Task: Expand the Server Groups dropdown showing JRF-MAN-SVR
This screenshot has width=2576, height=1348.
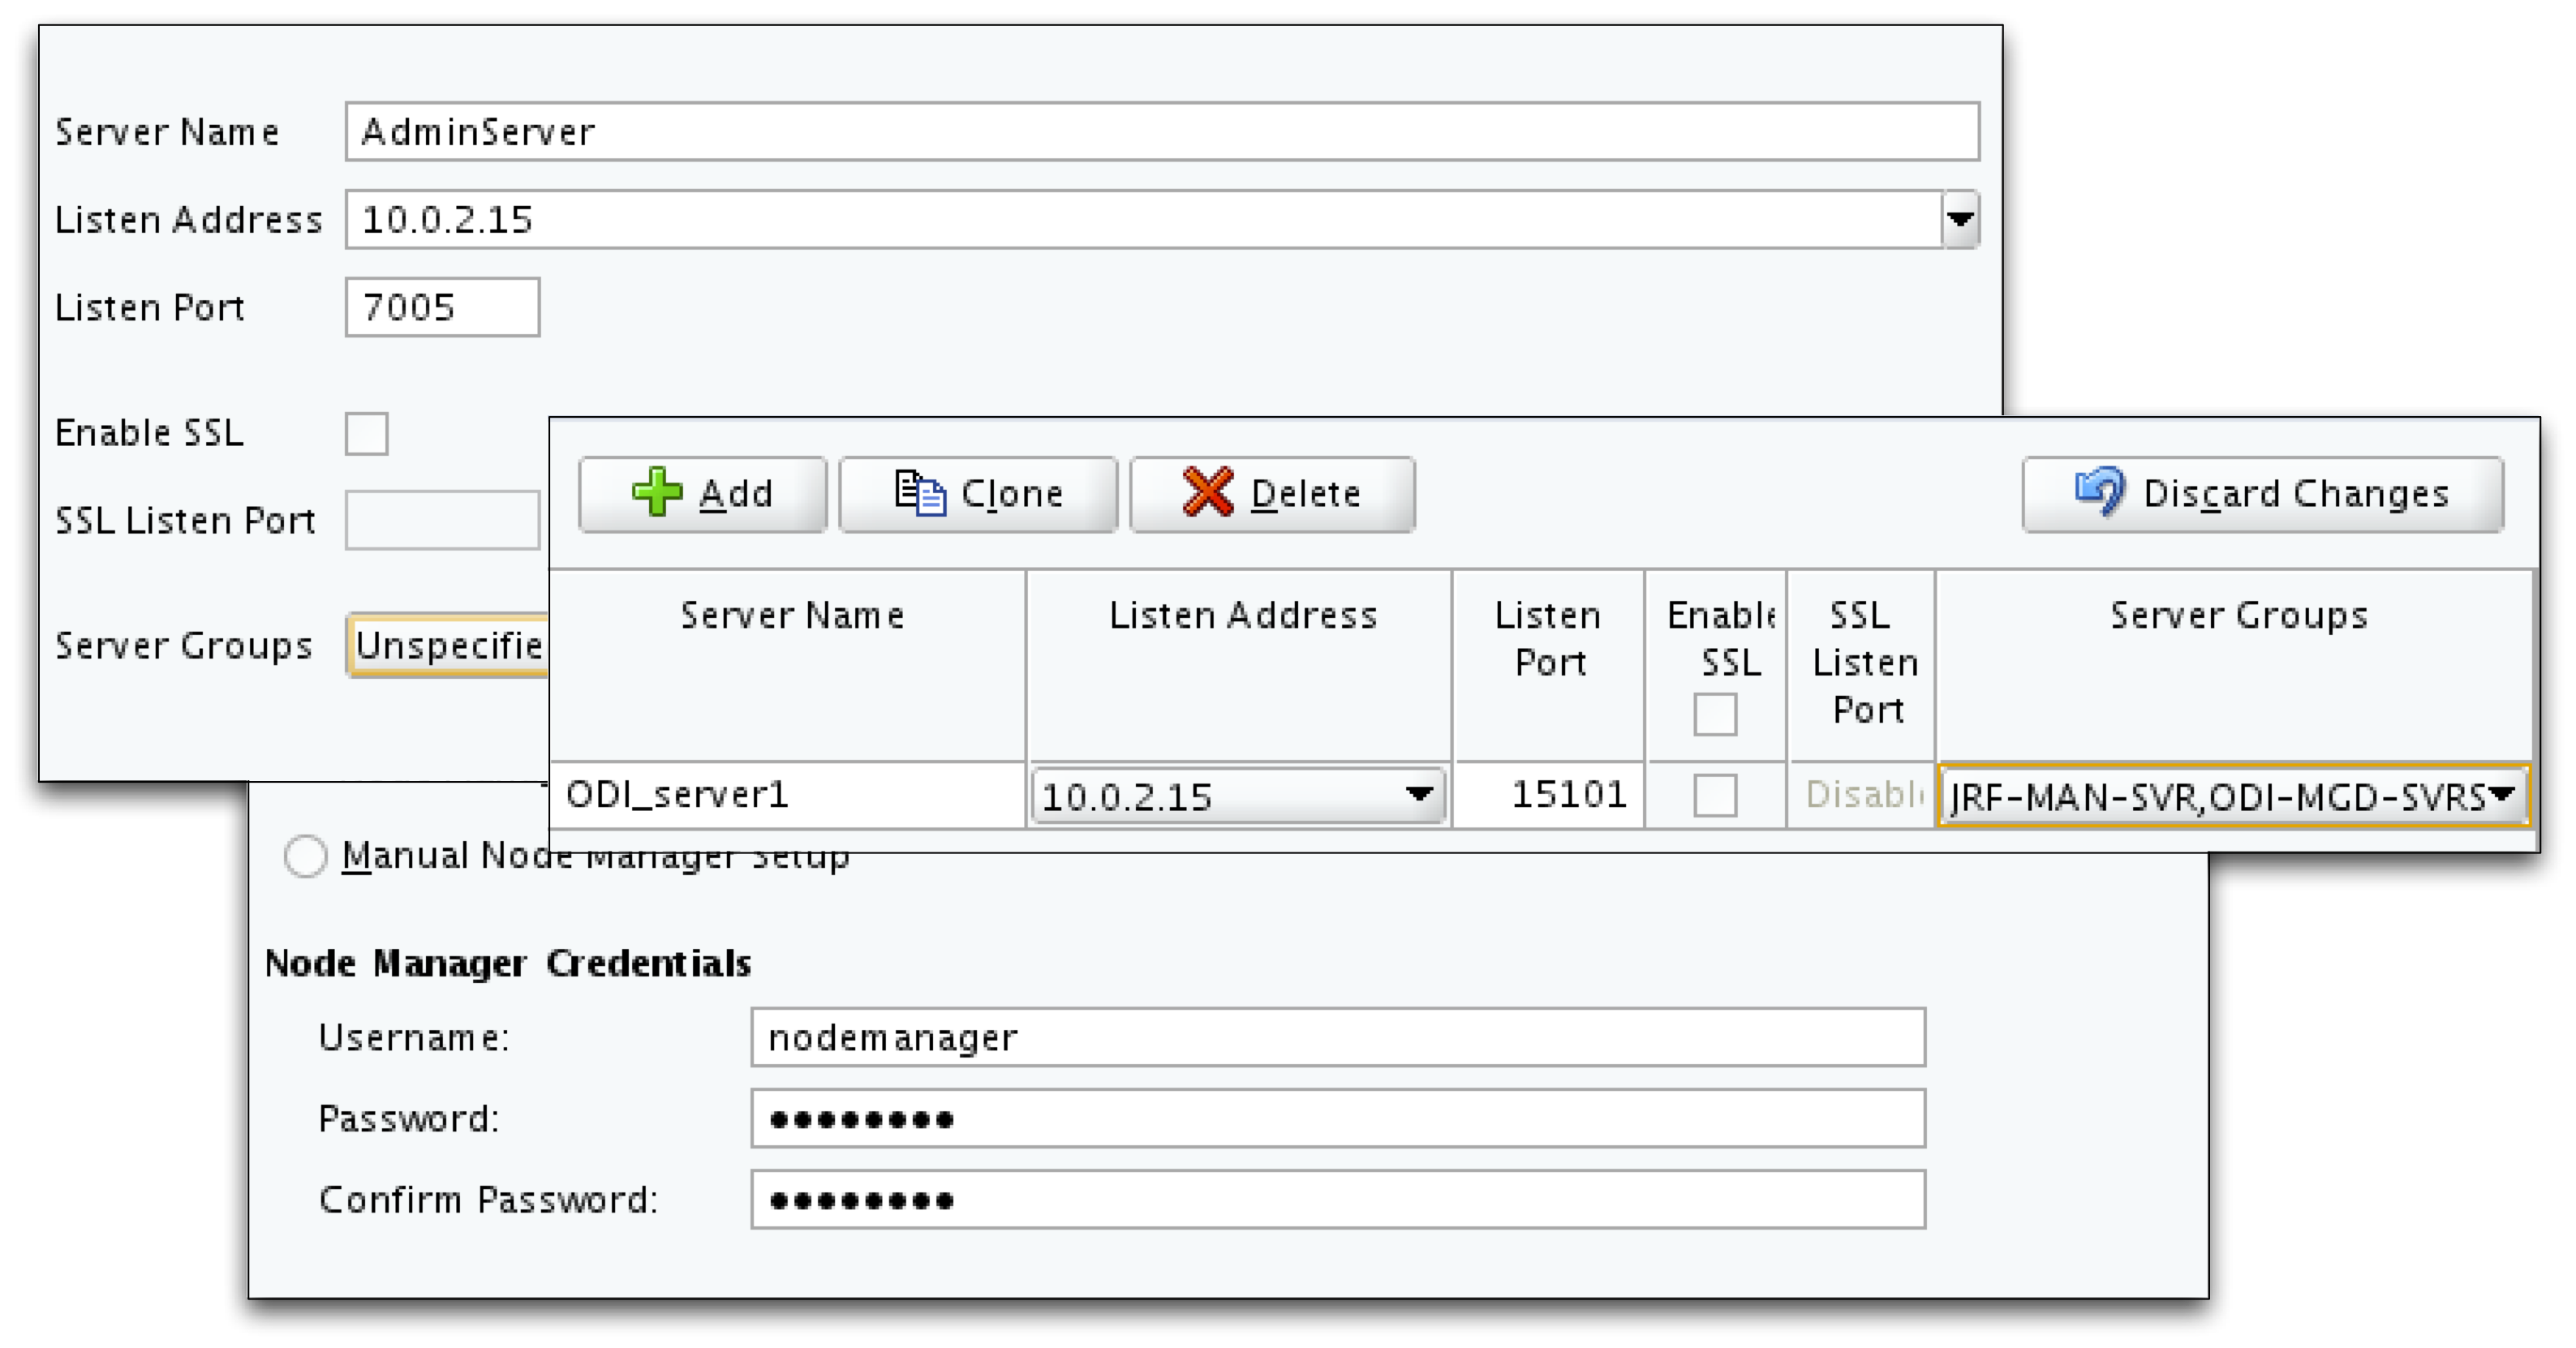Action: [x=2504, y=795]
